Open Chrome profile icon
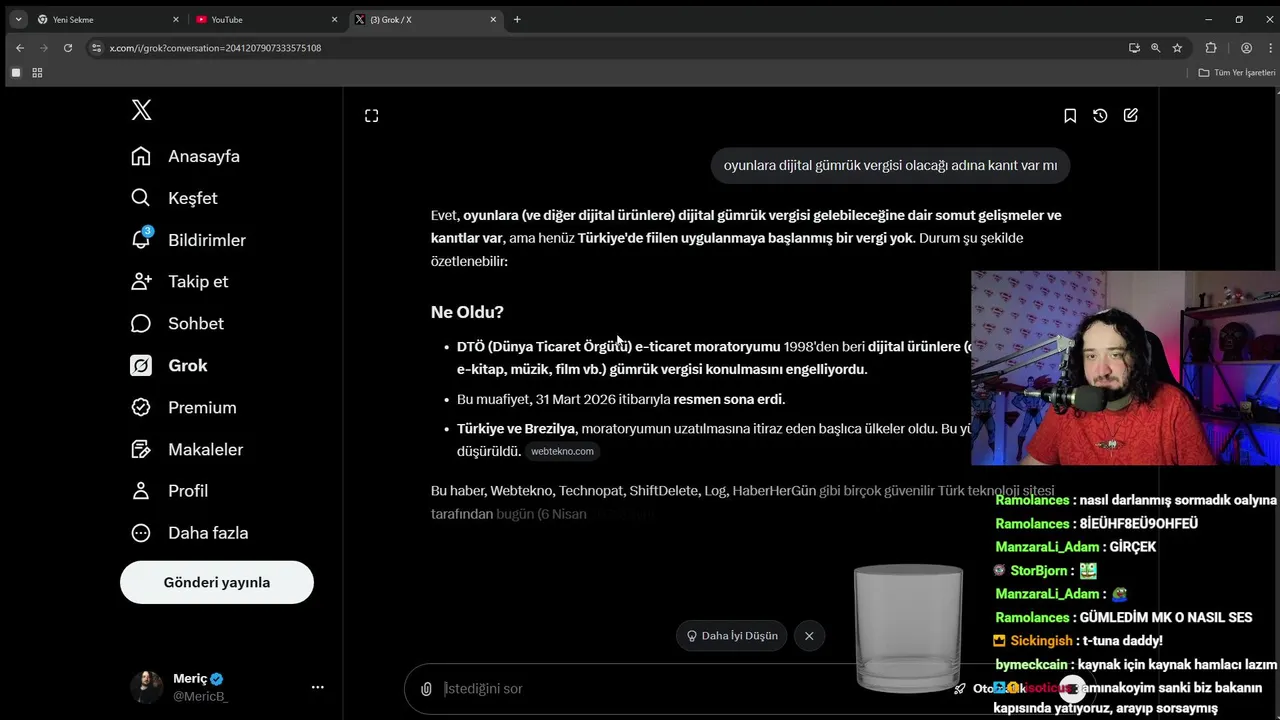This screenshot has width=1280, height=720. click(1246, 47)
